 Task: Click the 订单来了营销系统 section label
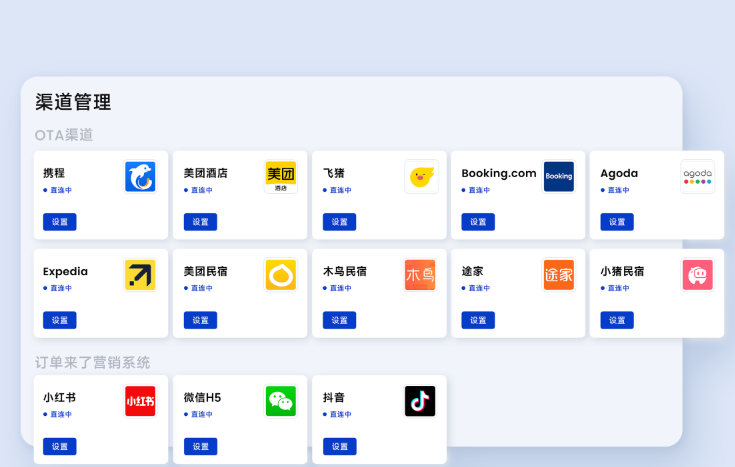tap(92, 362)
